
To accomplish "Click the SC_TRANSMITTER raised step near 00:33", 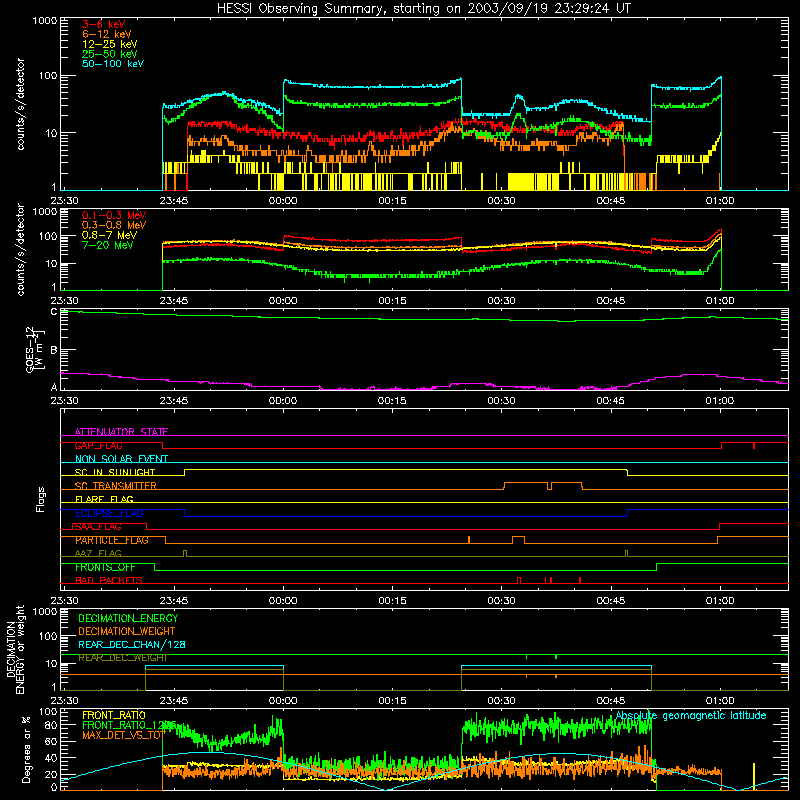I will (526, 483).
